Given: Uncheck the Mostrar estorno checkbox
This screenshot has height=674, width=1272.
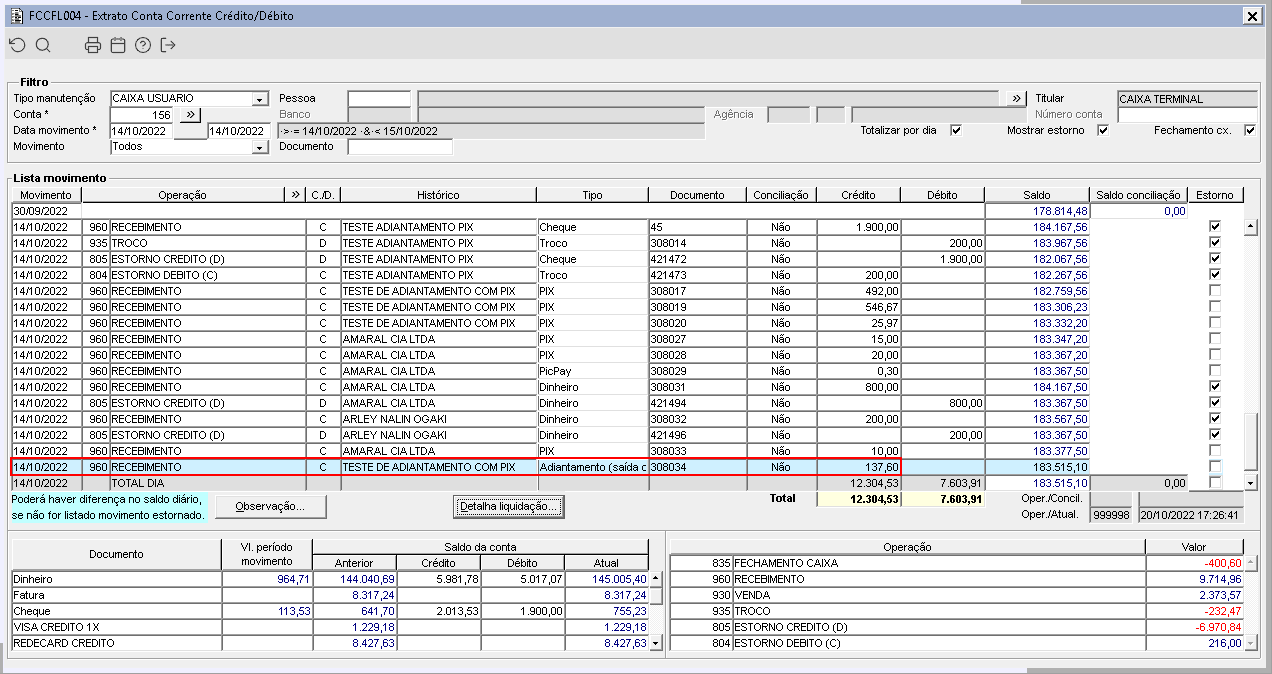Looking at the screenshot, I should pyautogui.click(x=1103, y=131).
